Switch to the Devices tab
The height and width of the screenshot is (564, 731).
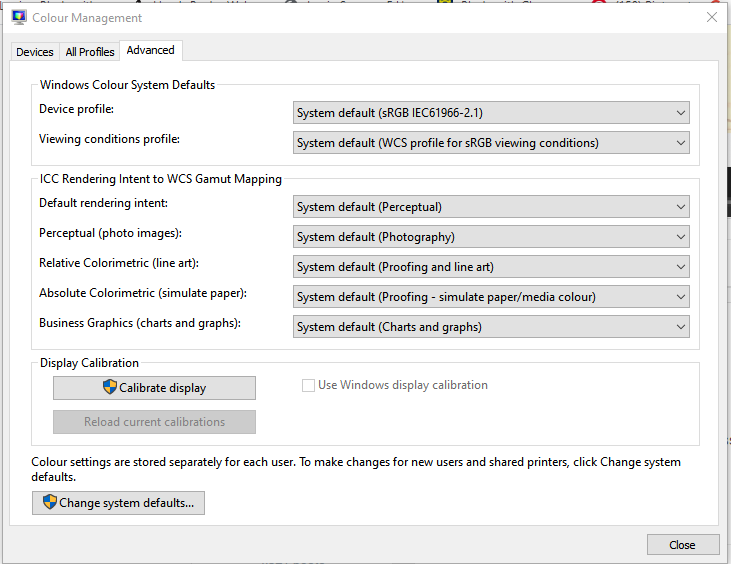35,52
